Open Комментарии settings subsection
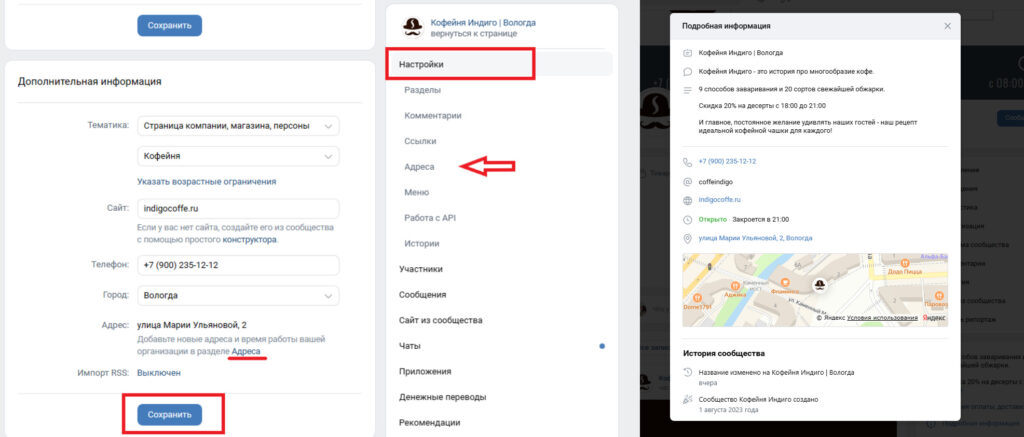 coord(433,115)
